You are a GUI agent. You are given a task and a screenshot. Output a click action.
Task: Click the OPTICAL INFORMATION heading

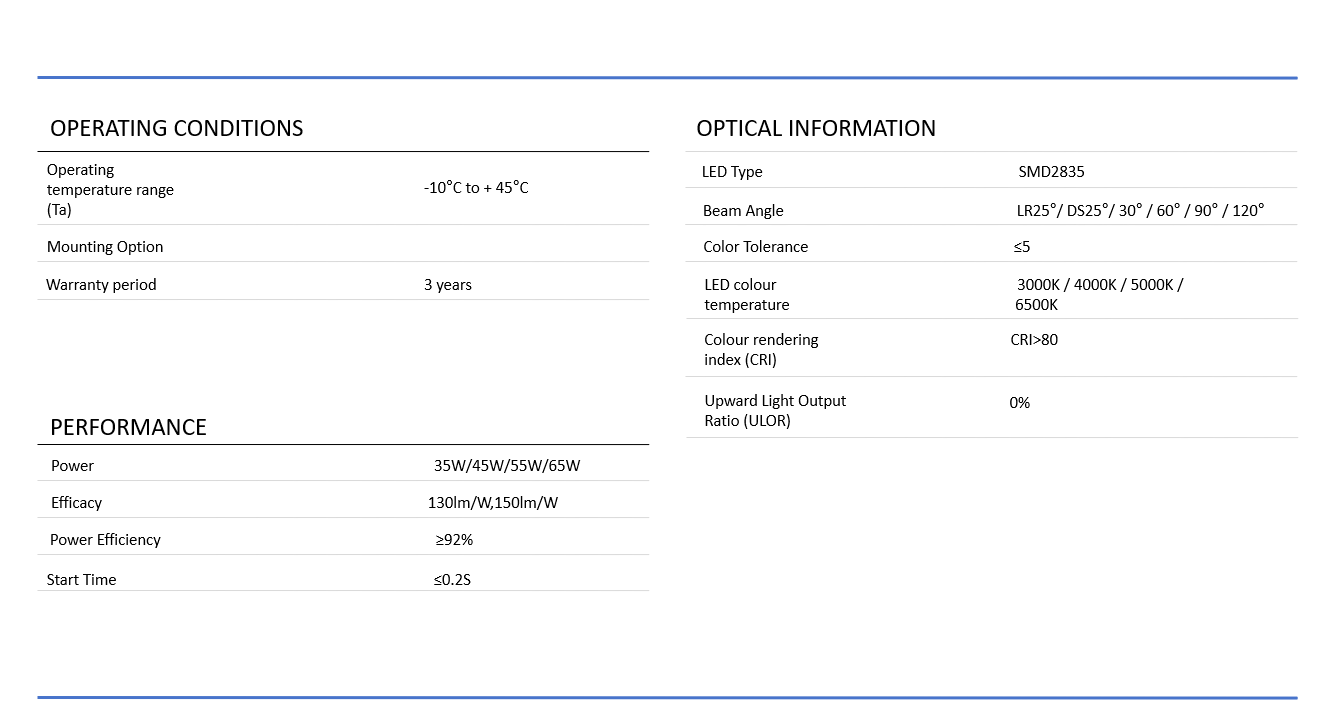tap(816, 128)
